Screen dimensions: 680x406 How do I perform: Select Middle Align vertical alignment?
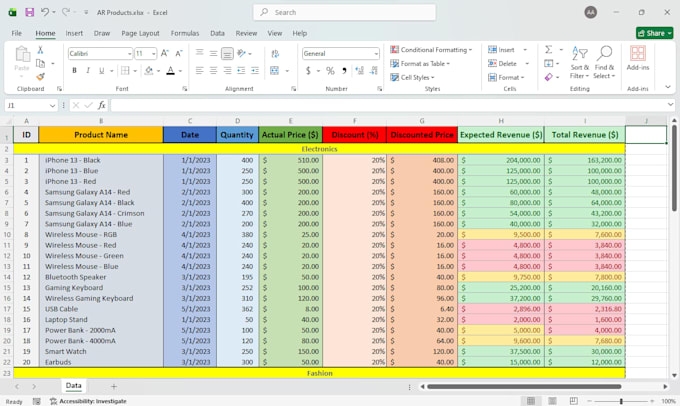(x=213, y=53)
